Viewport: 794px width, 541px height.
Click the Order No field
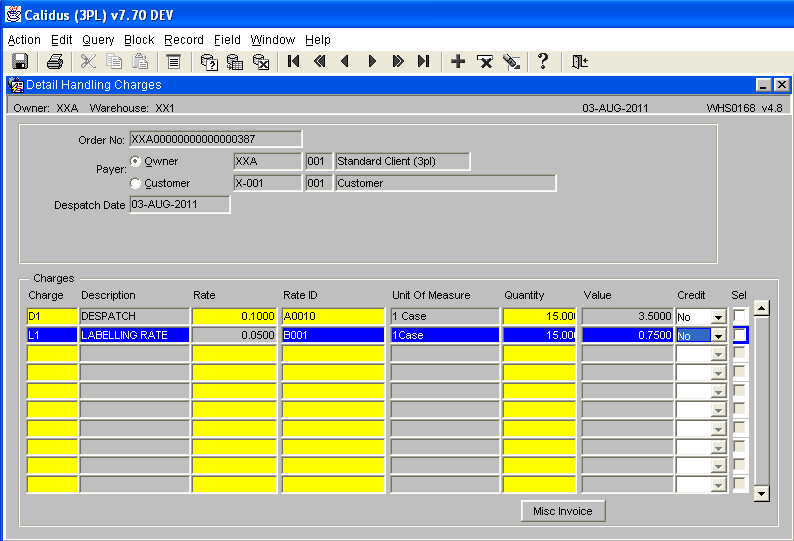[216, 139]
